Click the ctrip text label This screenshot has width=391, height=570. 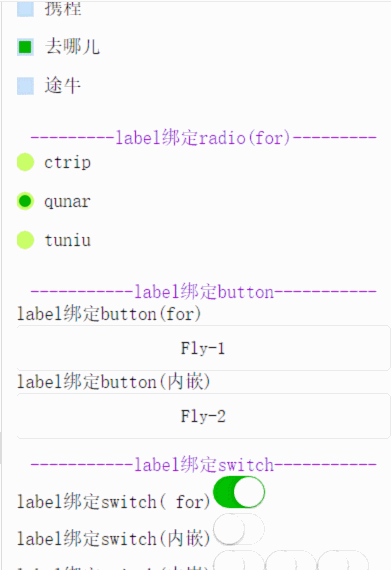68,162
